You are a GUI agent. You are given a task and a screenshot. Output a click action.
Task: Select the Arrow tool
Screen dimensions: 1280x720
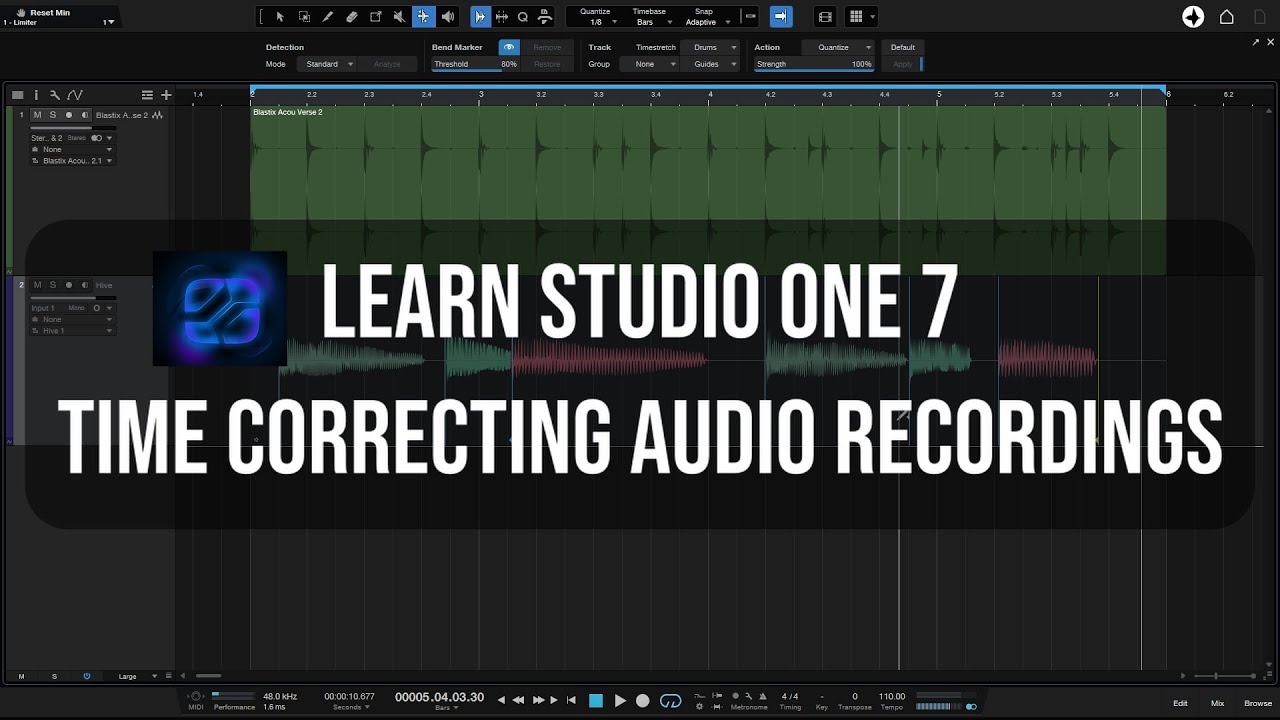click(x=279, y=17)
